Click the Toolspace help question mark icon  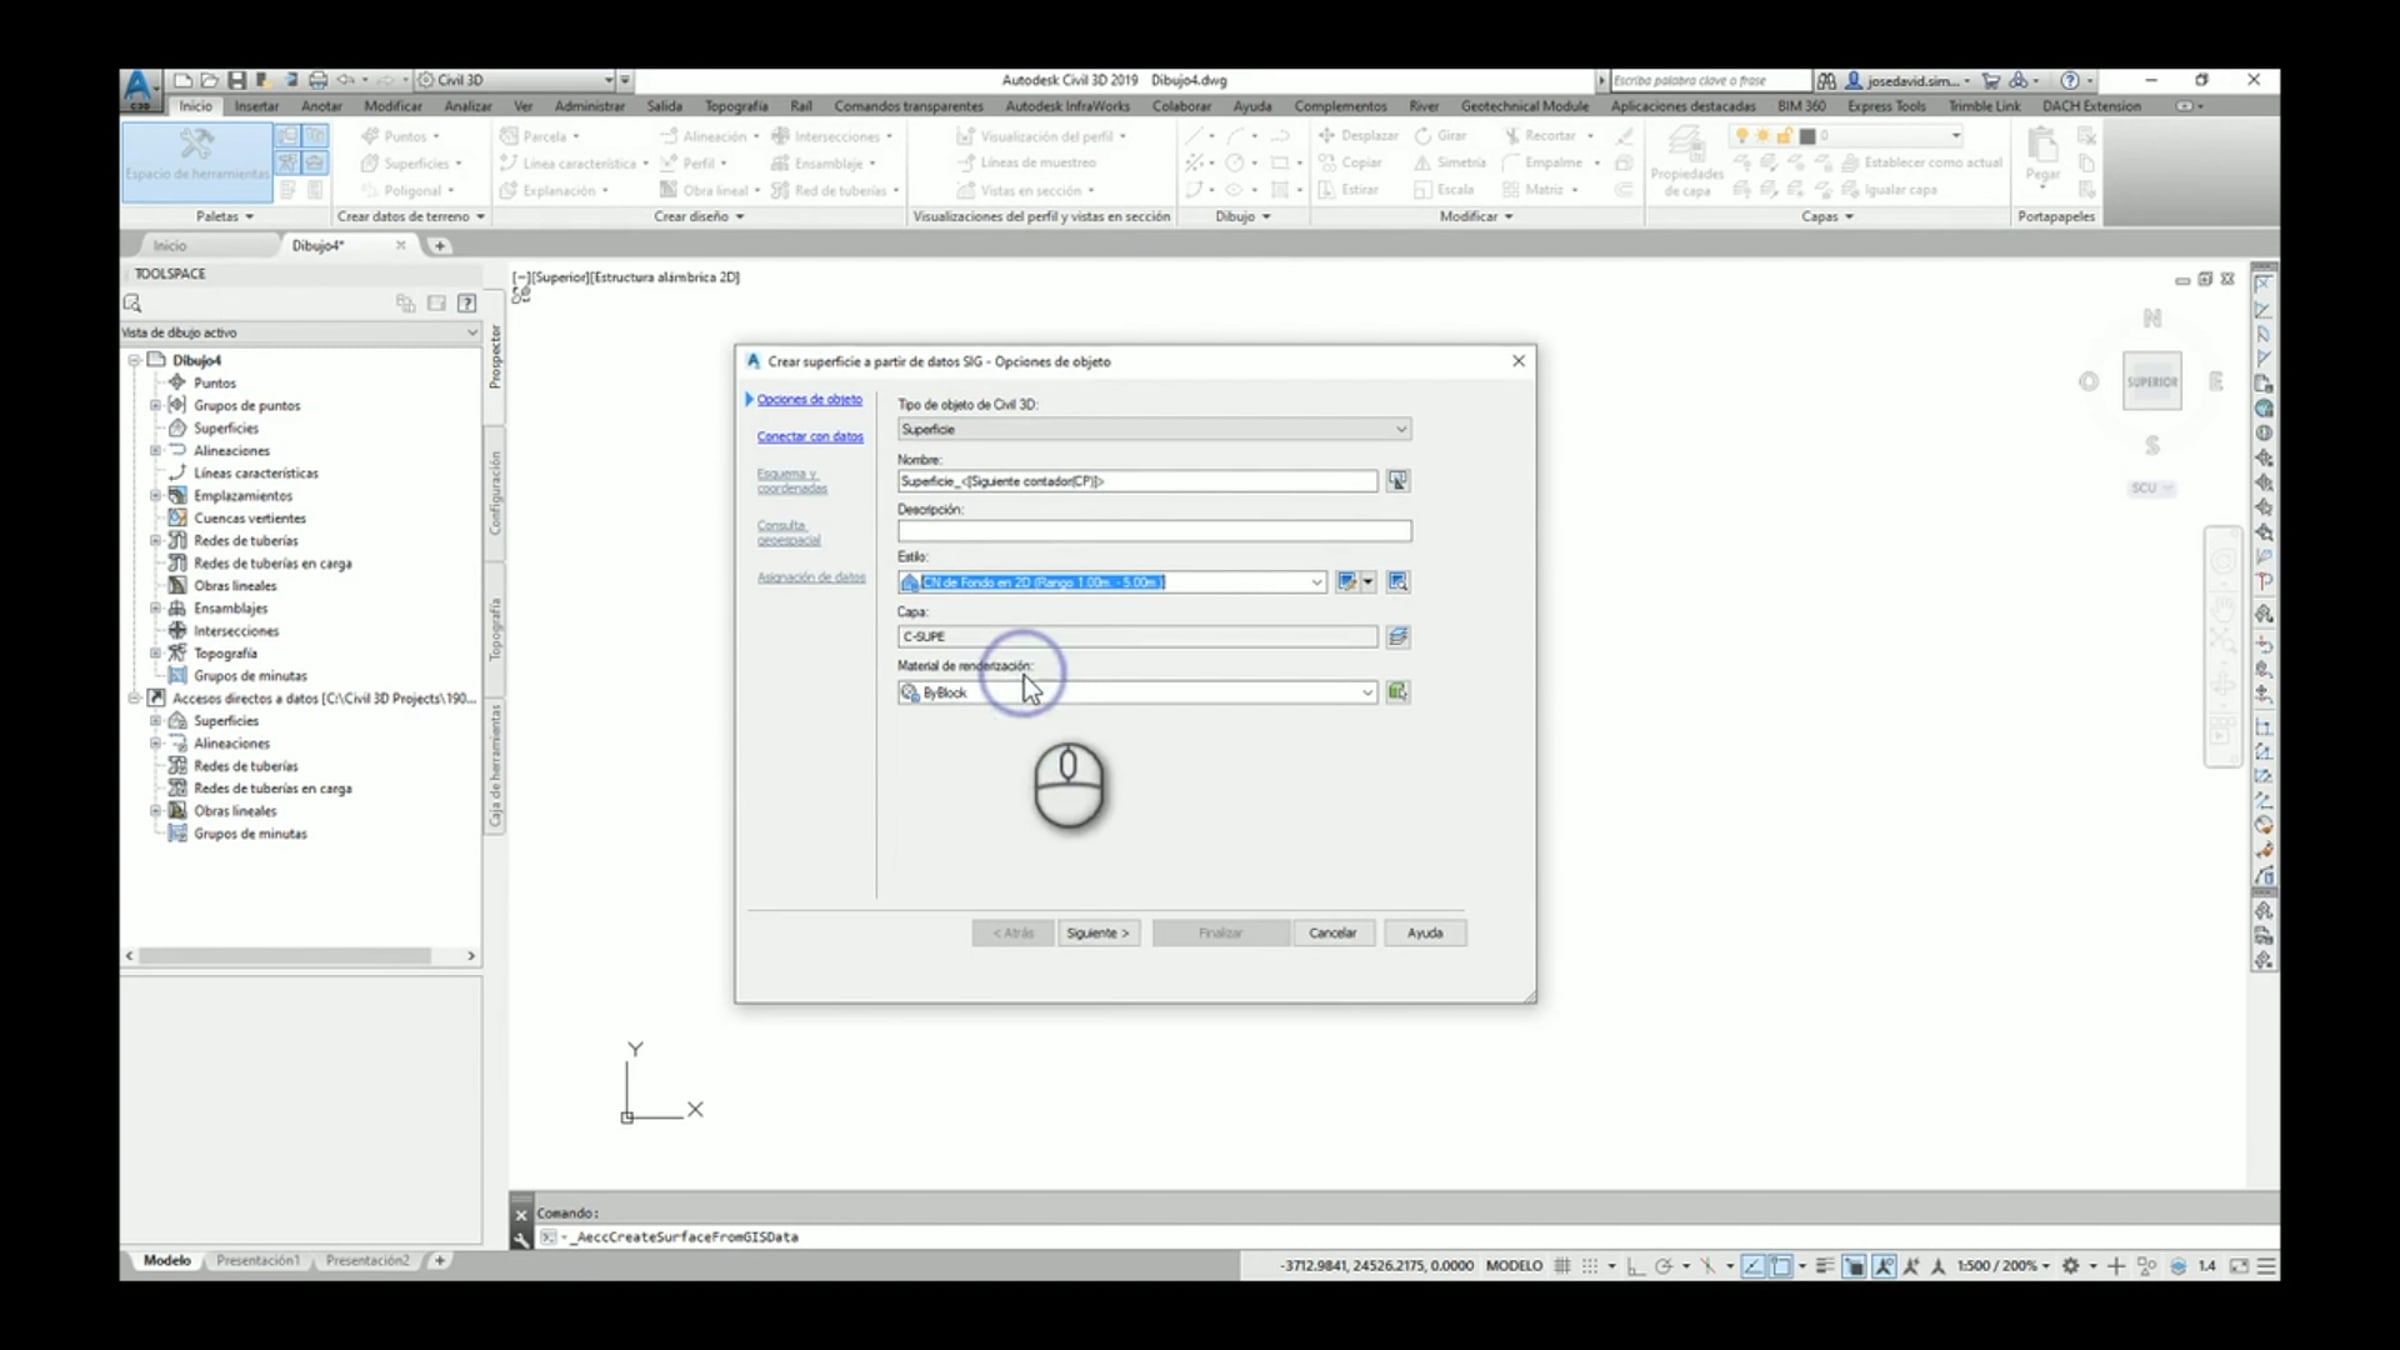click(x=466, y=303)
